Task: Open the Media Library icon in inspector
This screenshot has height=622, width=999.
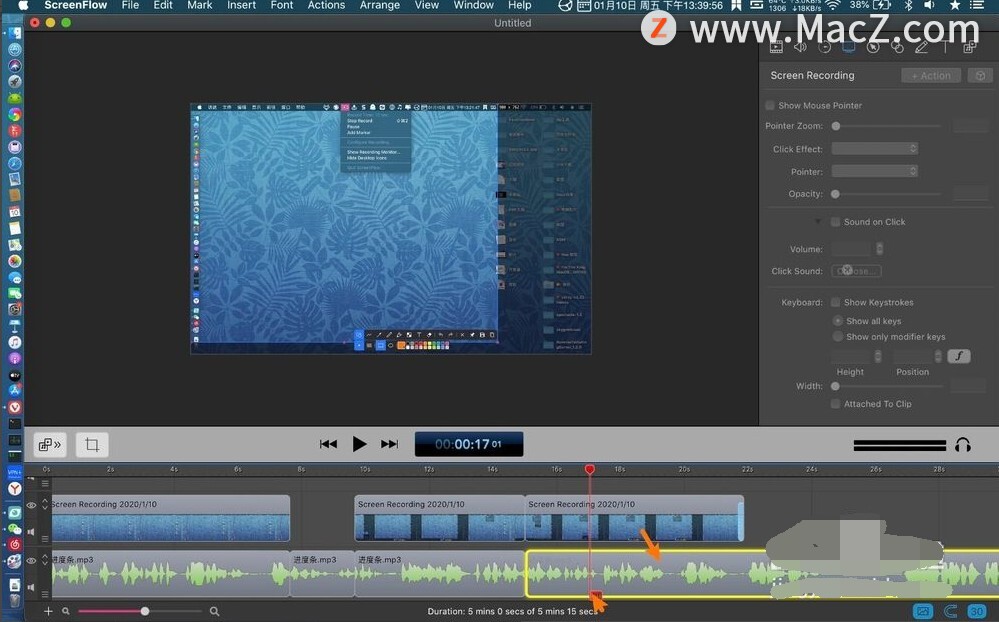Action: [970, 47]
